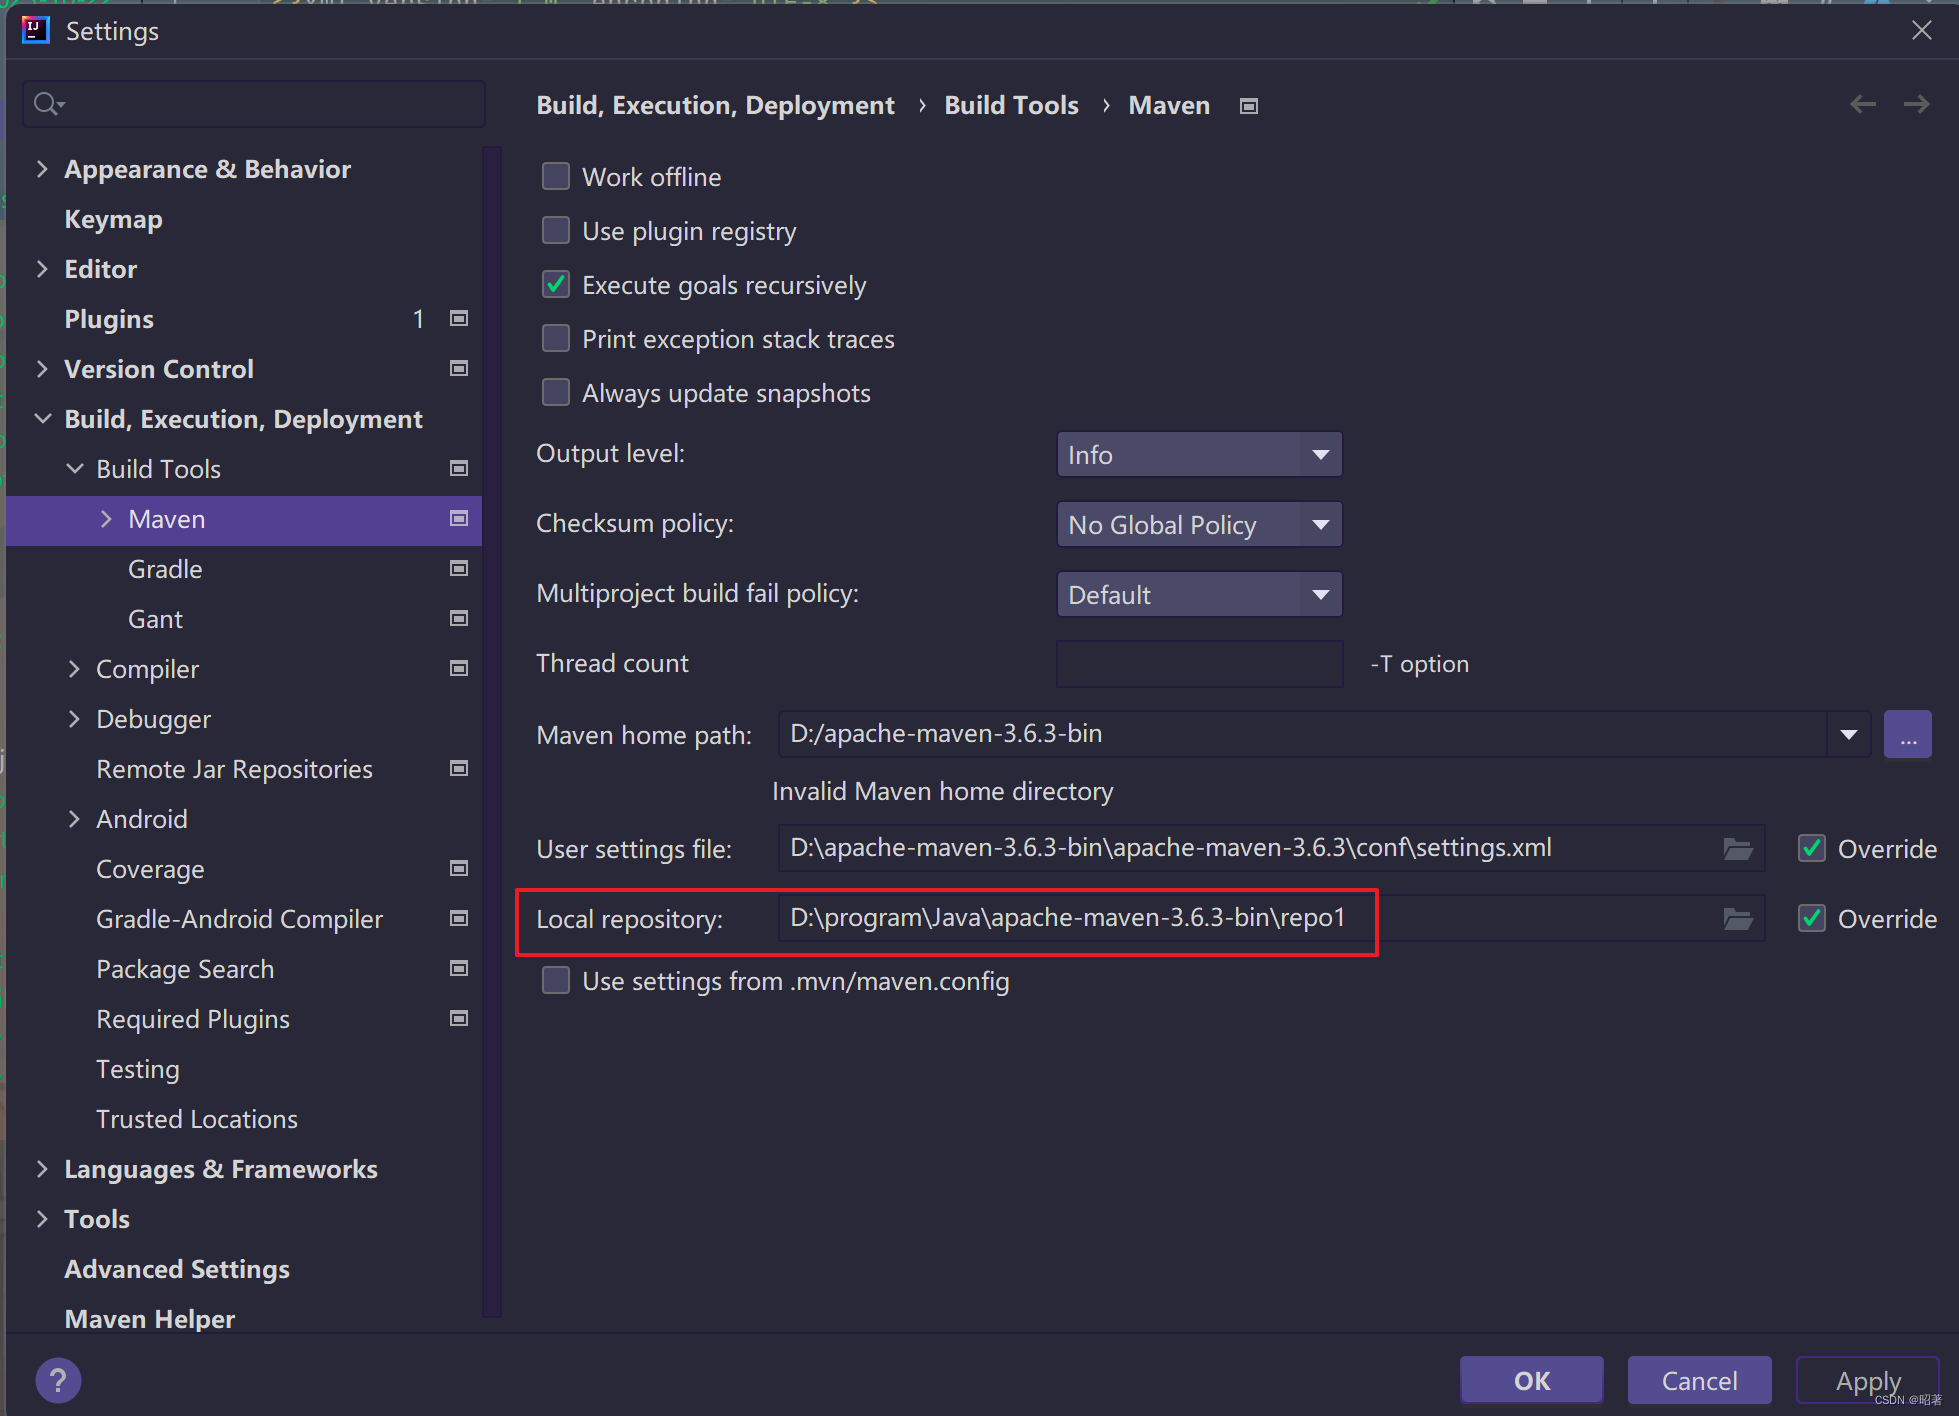Expand the Tools section
Image resolution: width=1959 pixels, height=1416 pixels.
tap(42, 1219)
